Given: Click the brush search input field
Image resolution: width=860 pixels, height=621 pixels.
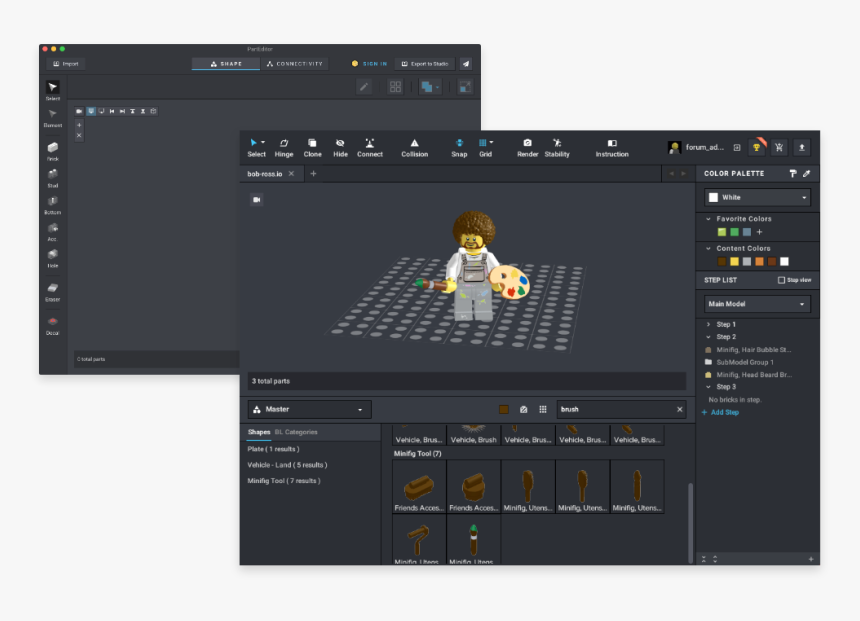Looking at the screenshot, I should [615, 409].
